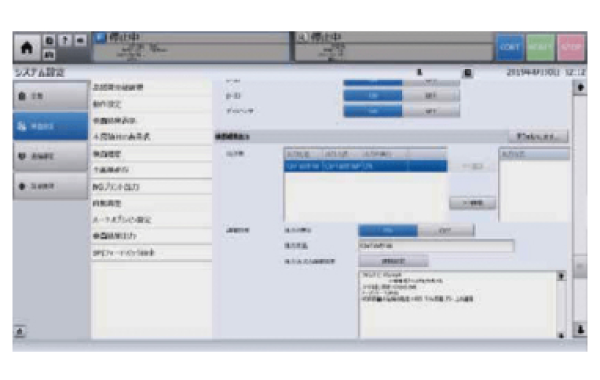Turn OFF the toggle above the text field

coord(445,230)
